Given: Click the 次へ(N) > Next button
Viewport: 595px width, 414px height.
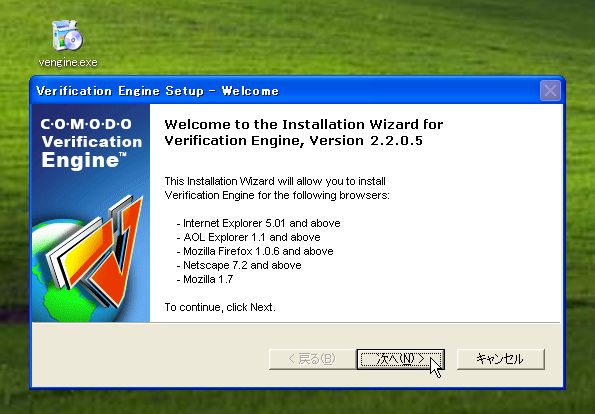Looking at the screenshot, I should pos(400,359).
